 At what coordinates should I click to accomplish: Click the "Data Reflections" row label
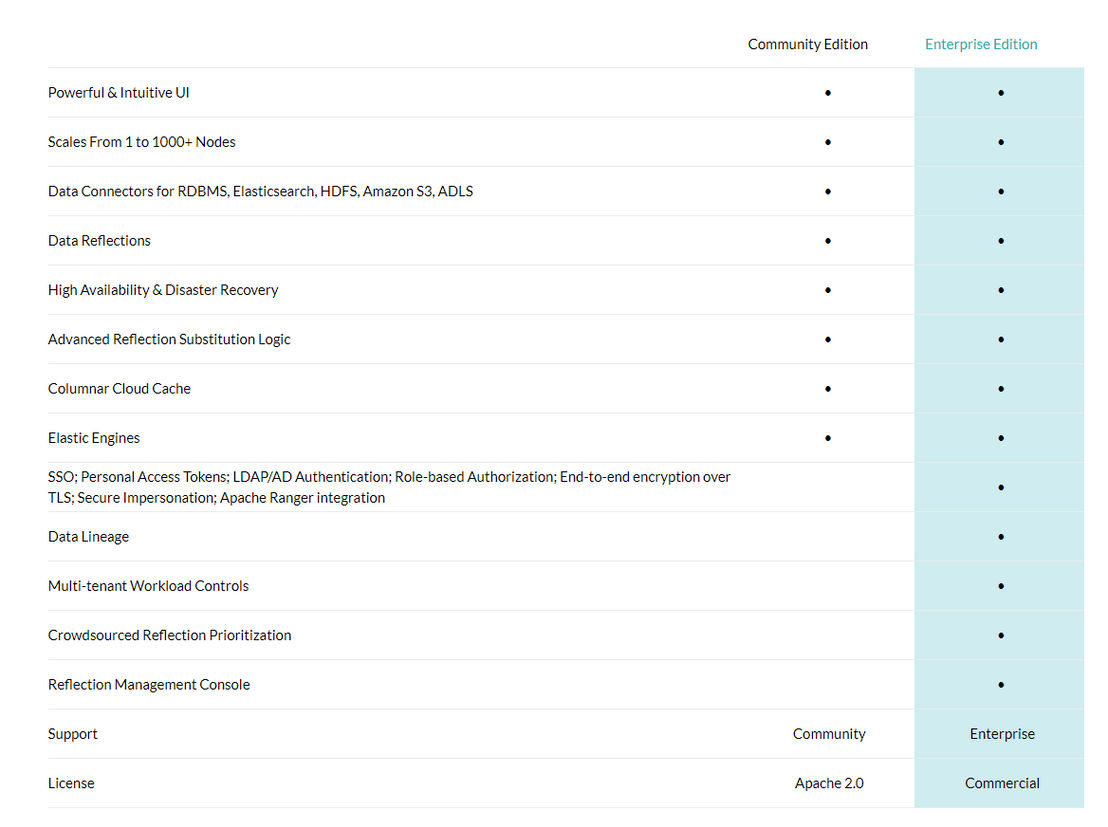pos(100,241)
